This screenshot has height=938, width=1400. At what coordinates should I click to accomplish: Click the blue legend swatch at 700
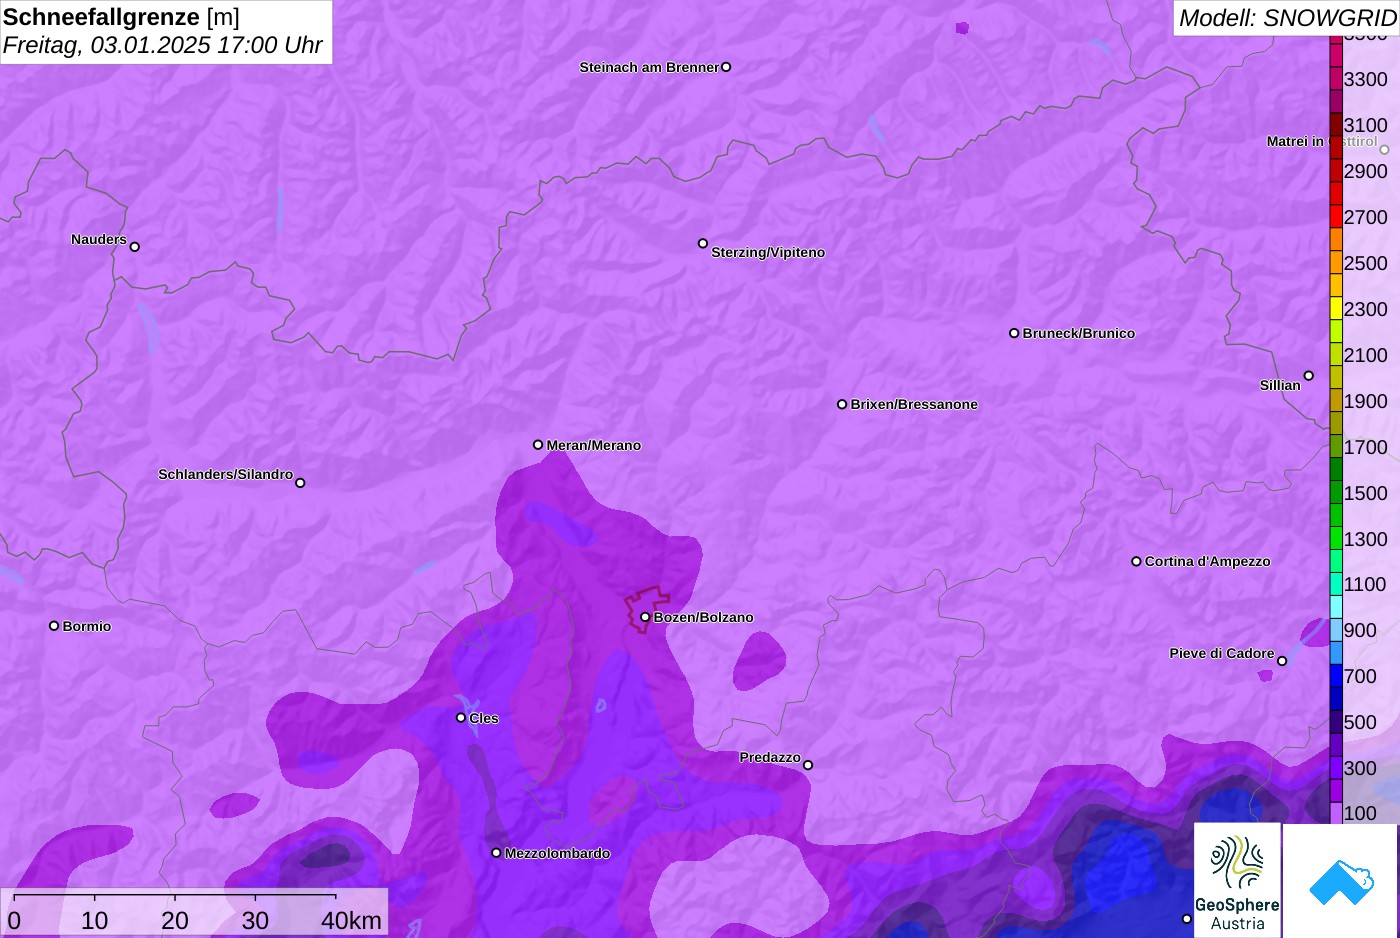(1336, 676)
